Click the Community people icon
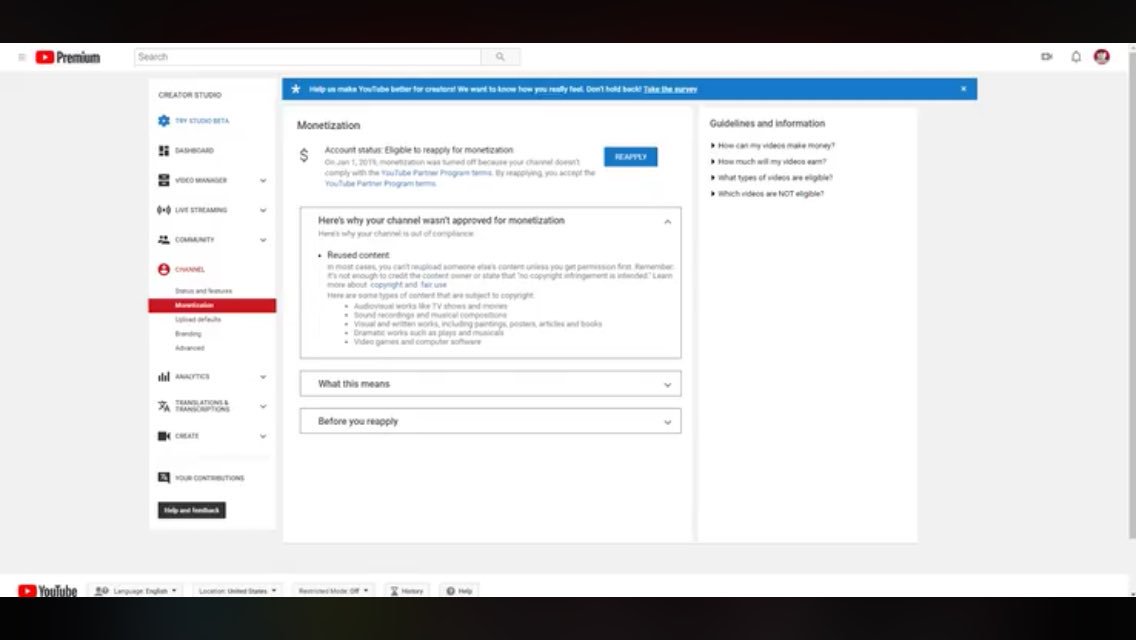 point(164,240)
